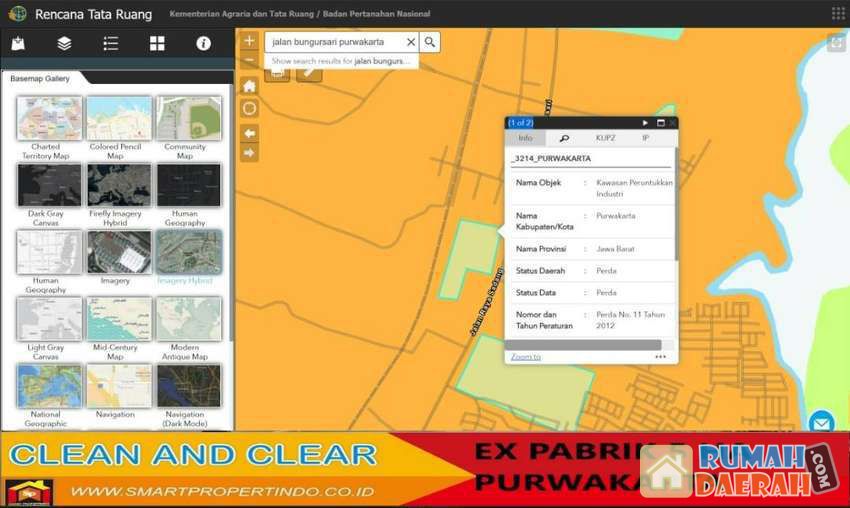Screen dimensions: 850x508
Task: Go to the default map extent
Action: pos(249,86)
